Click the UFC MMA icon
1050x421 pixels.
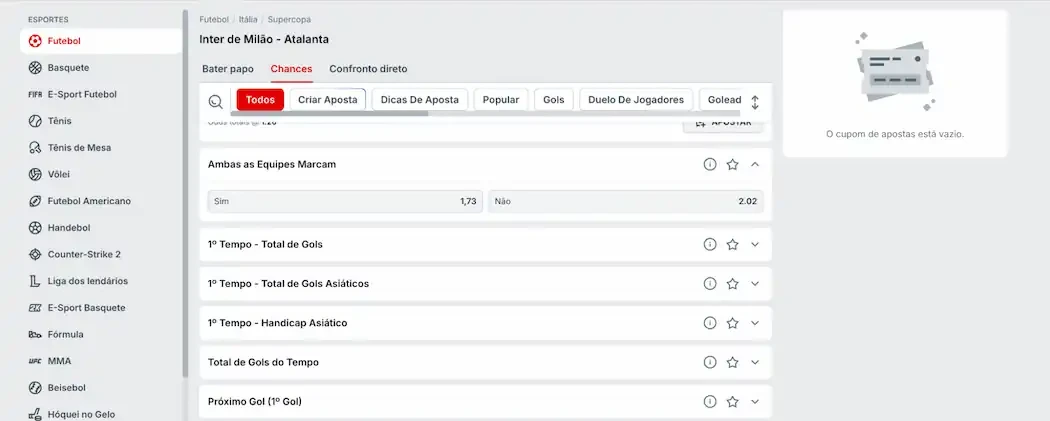[35, 361]
